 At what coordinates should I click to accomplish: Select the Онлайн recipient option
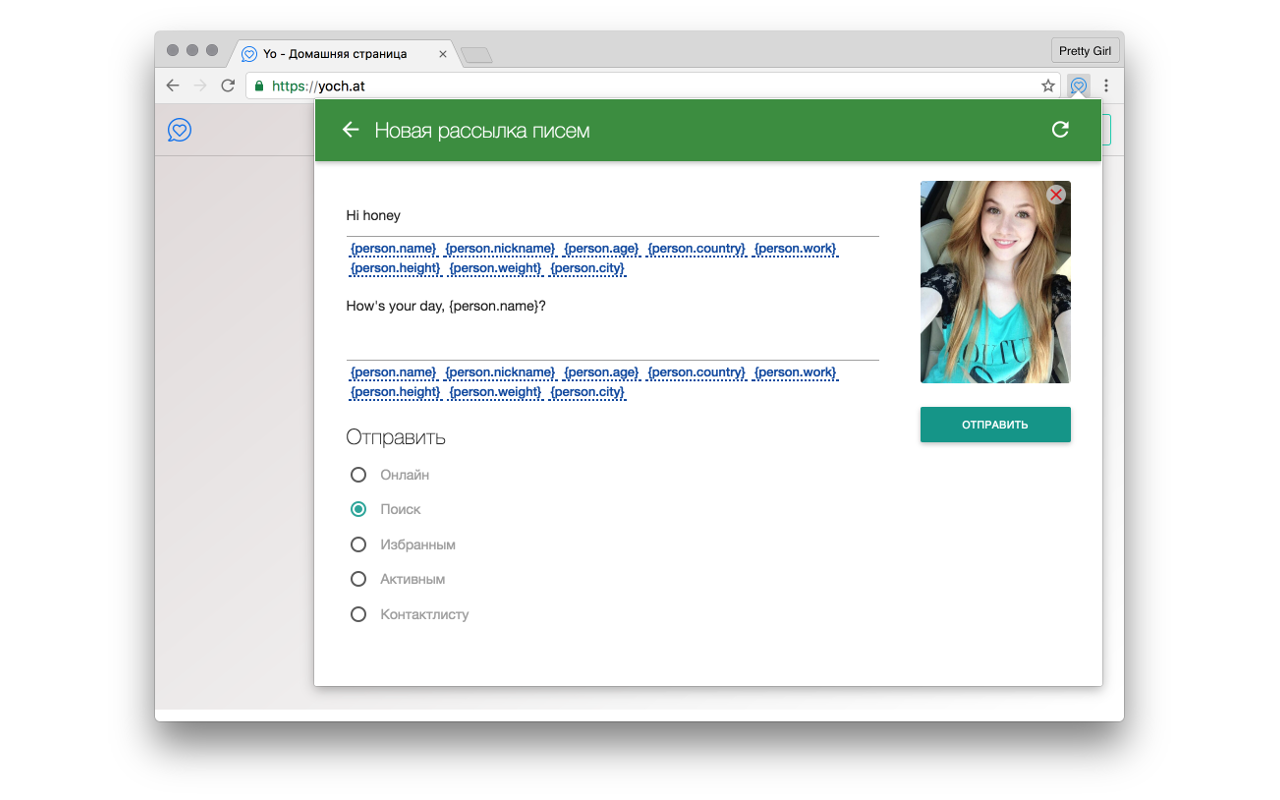pos(358,474)
